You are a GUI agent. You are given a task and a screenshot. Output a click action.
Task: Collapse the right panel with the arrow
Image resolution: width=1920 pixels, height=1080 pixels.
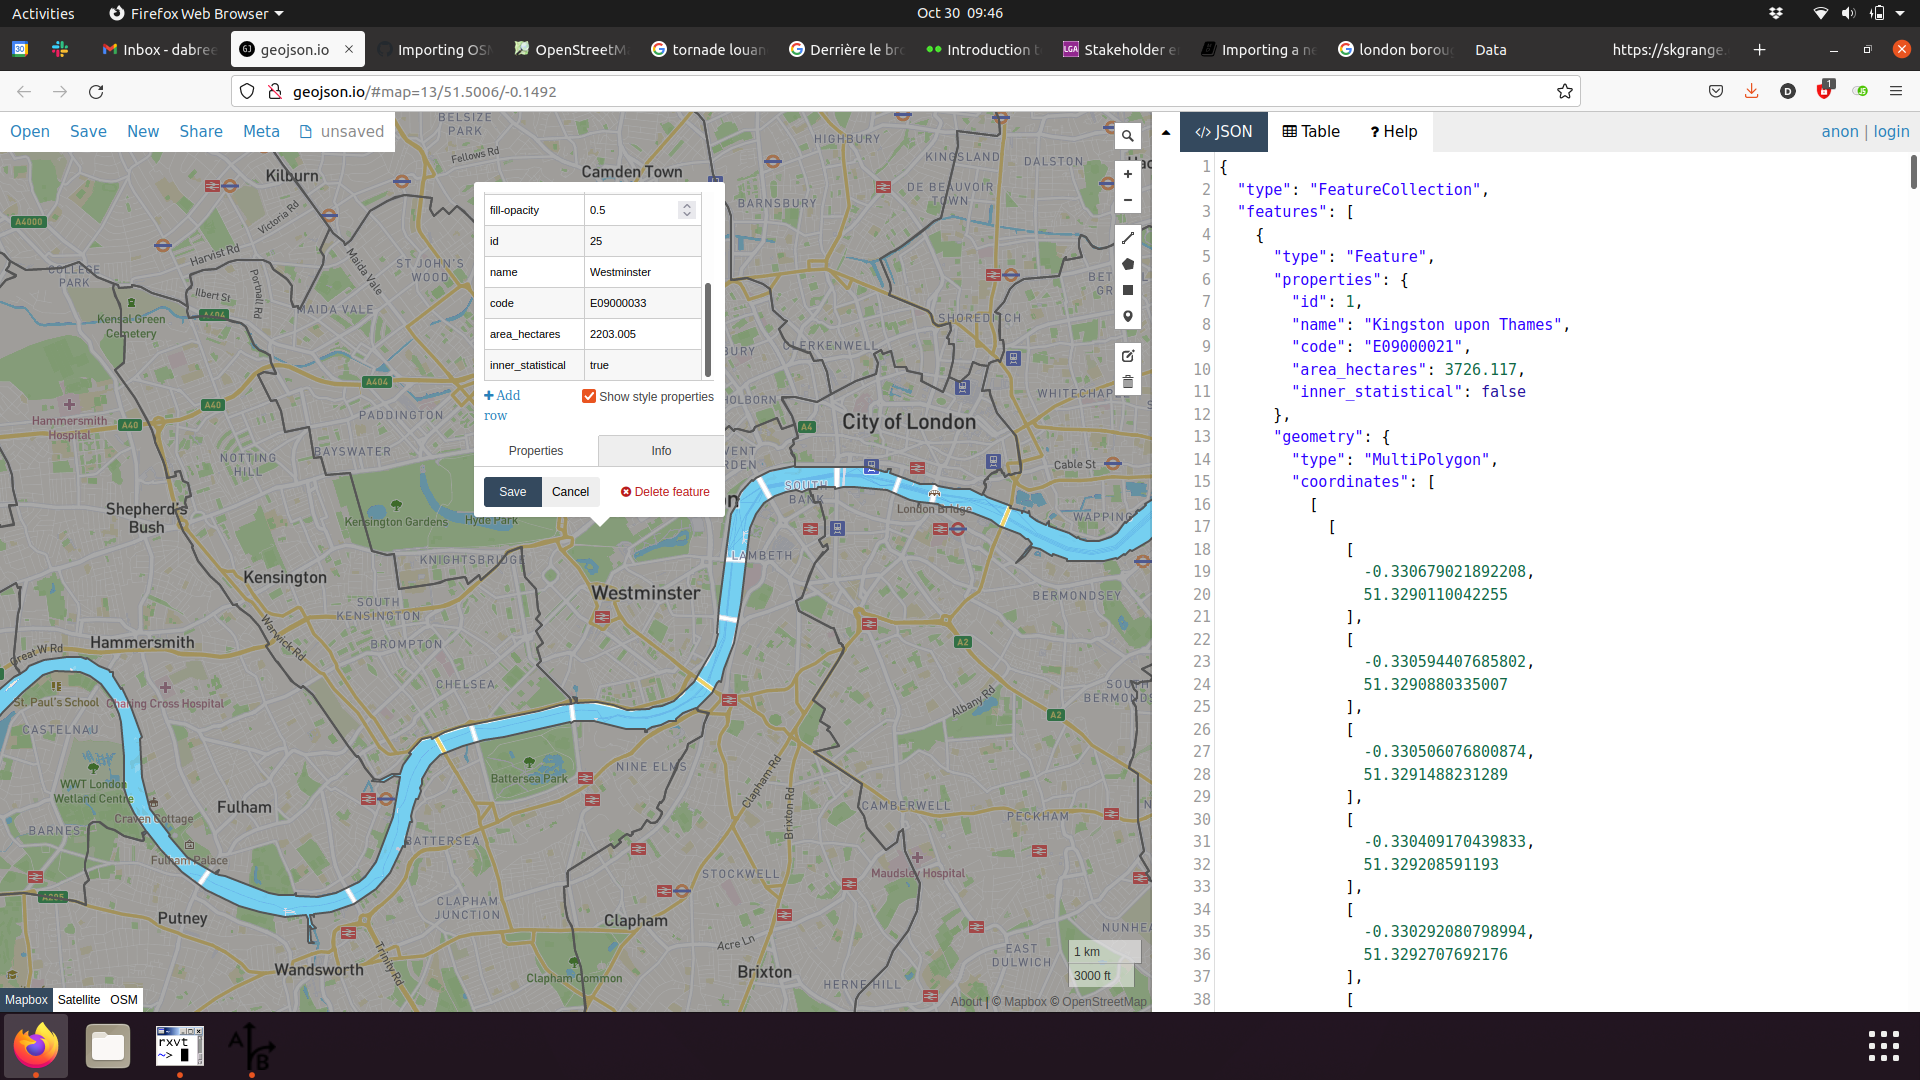[1166, 132]
